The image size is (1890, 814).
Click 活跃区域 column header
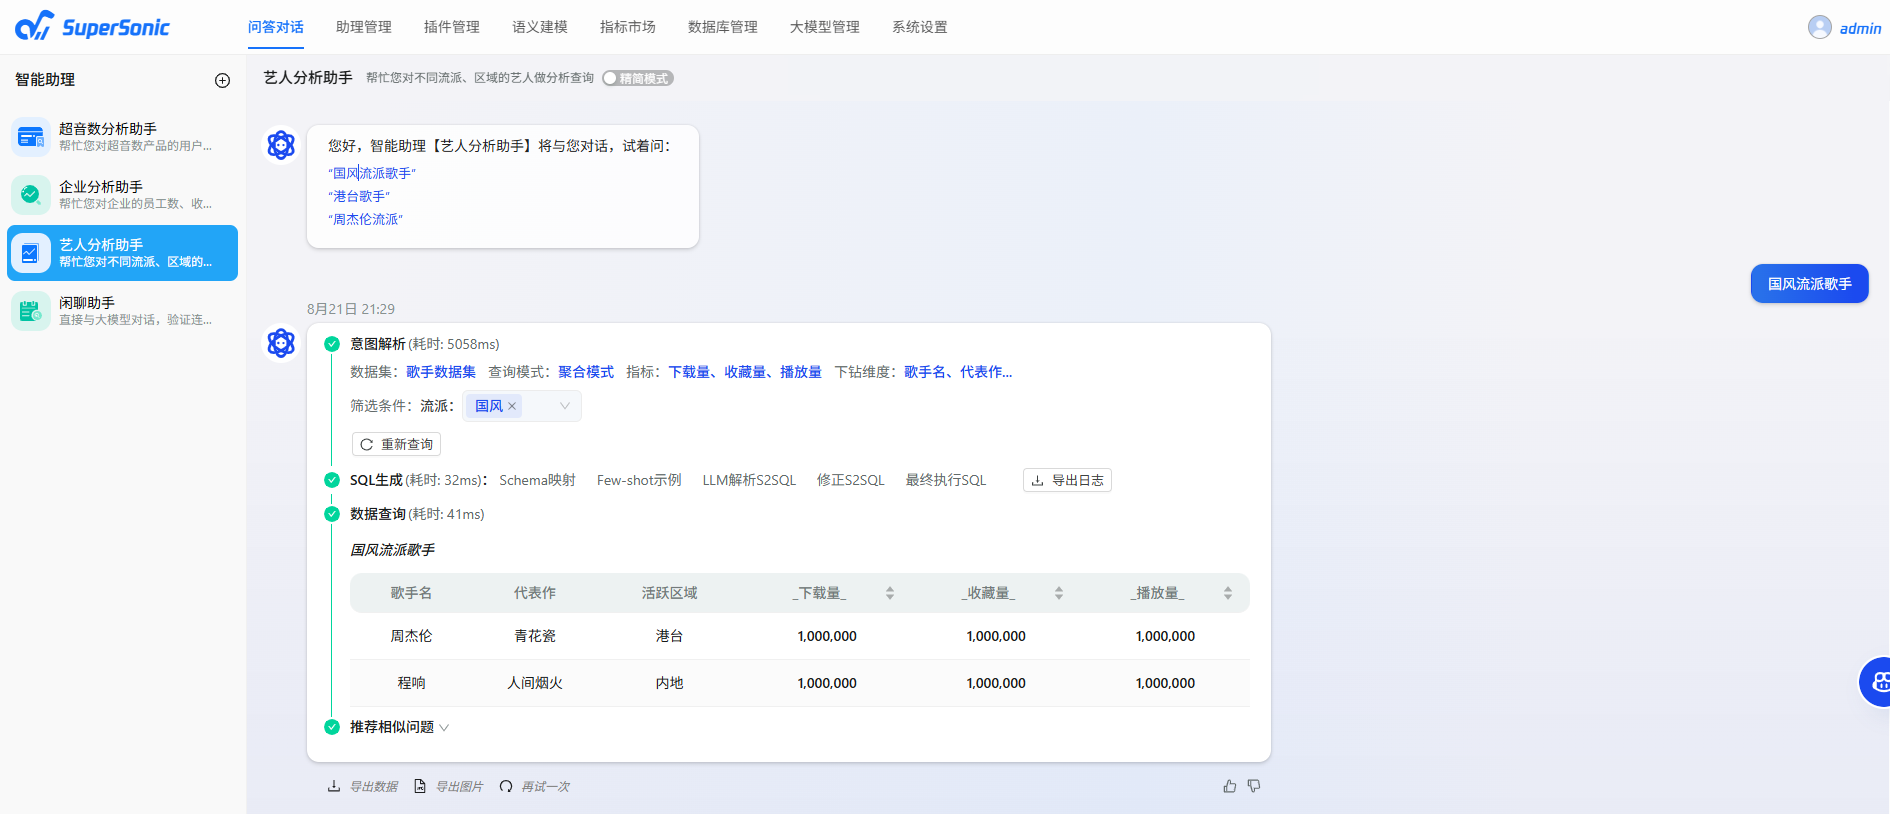pyautogui.click(x=669, y=593)
